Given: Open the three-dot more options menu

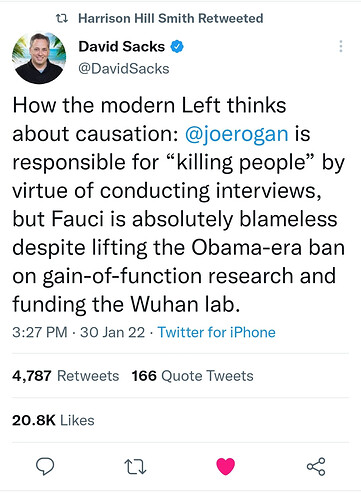Looking at the screenshot, I should click(x=341, y=46).
